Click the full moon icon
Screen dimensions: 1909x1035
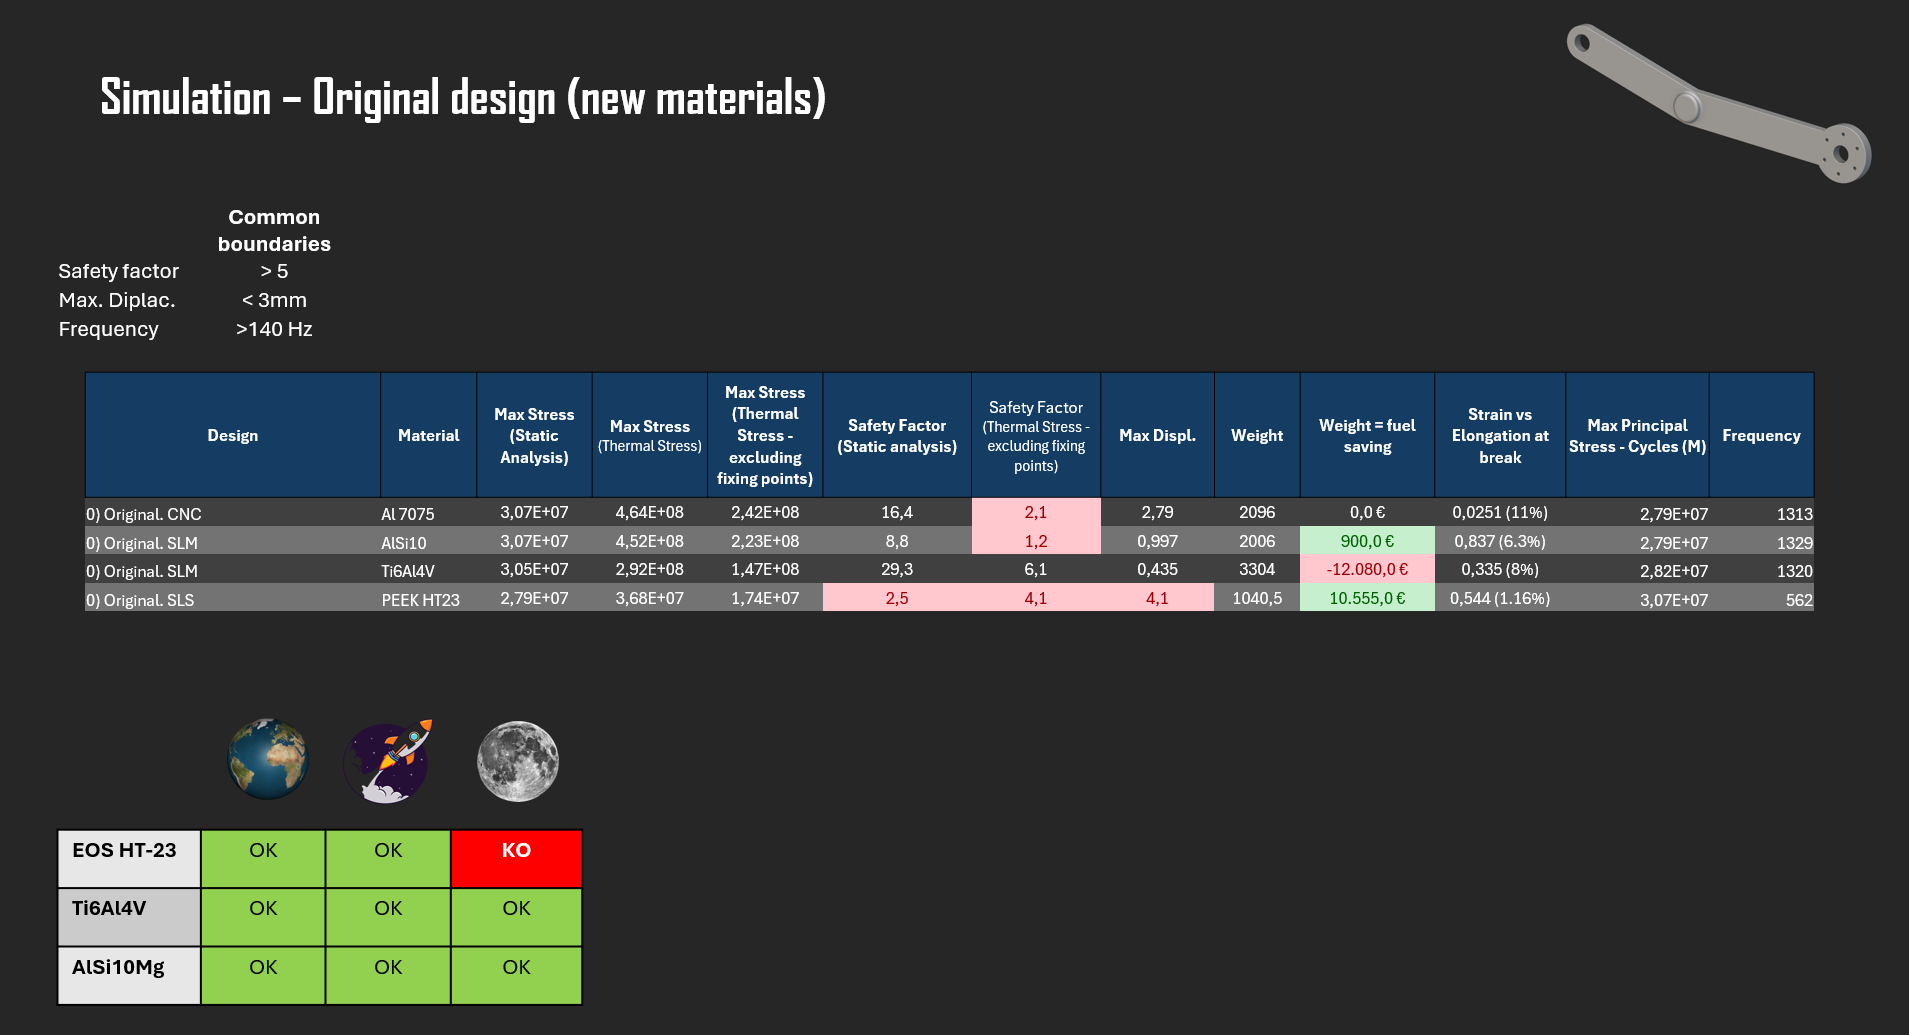517,761
